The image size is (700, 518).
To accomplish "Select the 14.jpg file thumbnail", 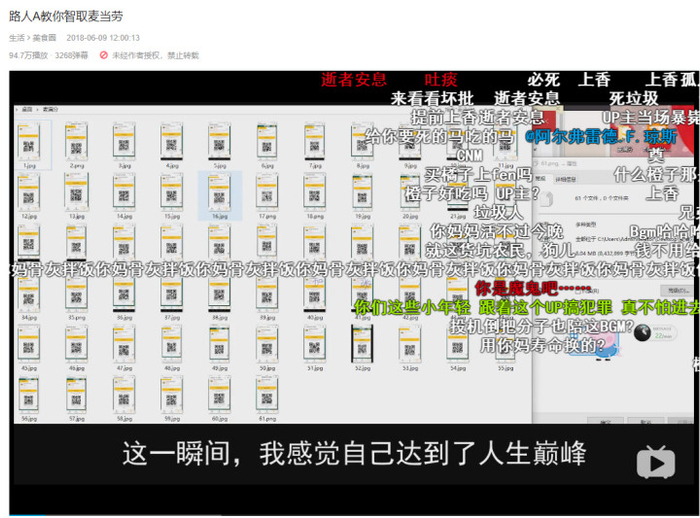I will tap(124, 194).
